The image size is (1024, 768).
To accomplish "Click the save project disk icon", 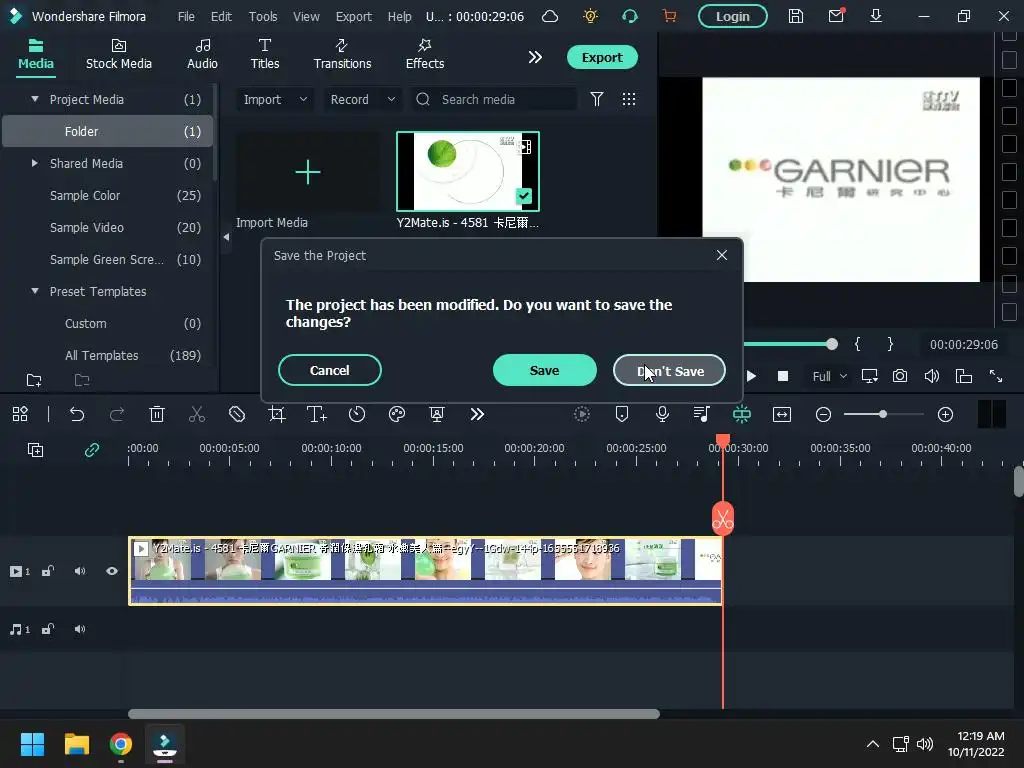I will 795,16.
